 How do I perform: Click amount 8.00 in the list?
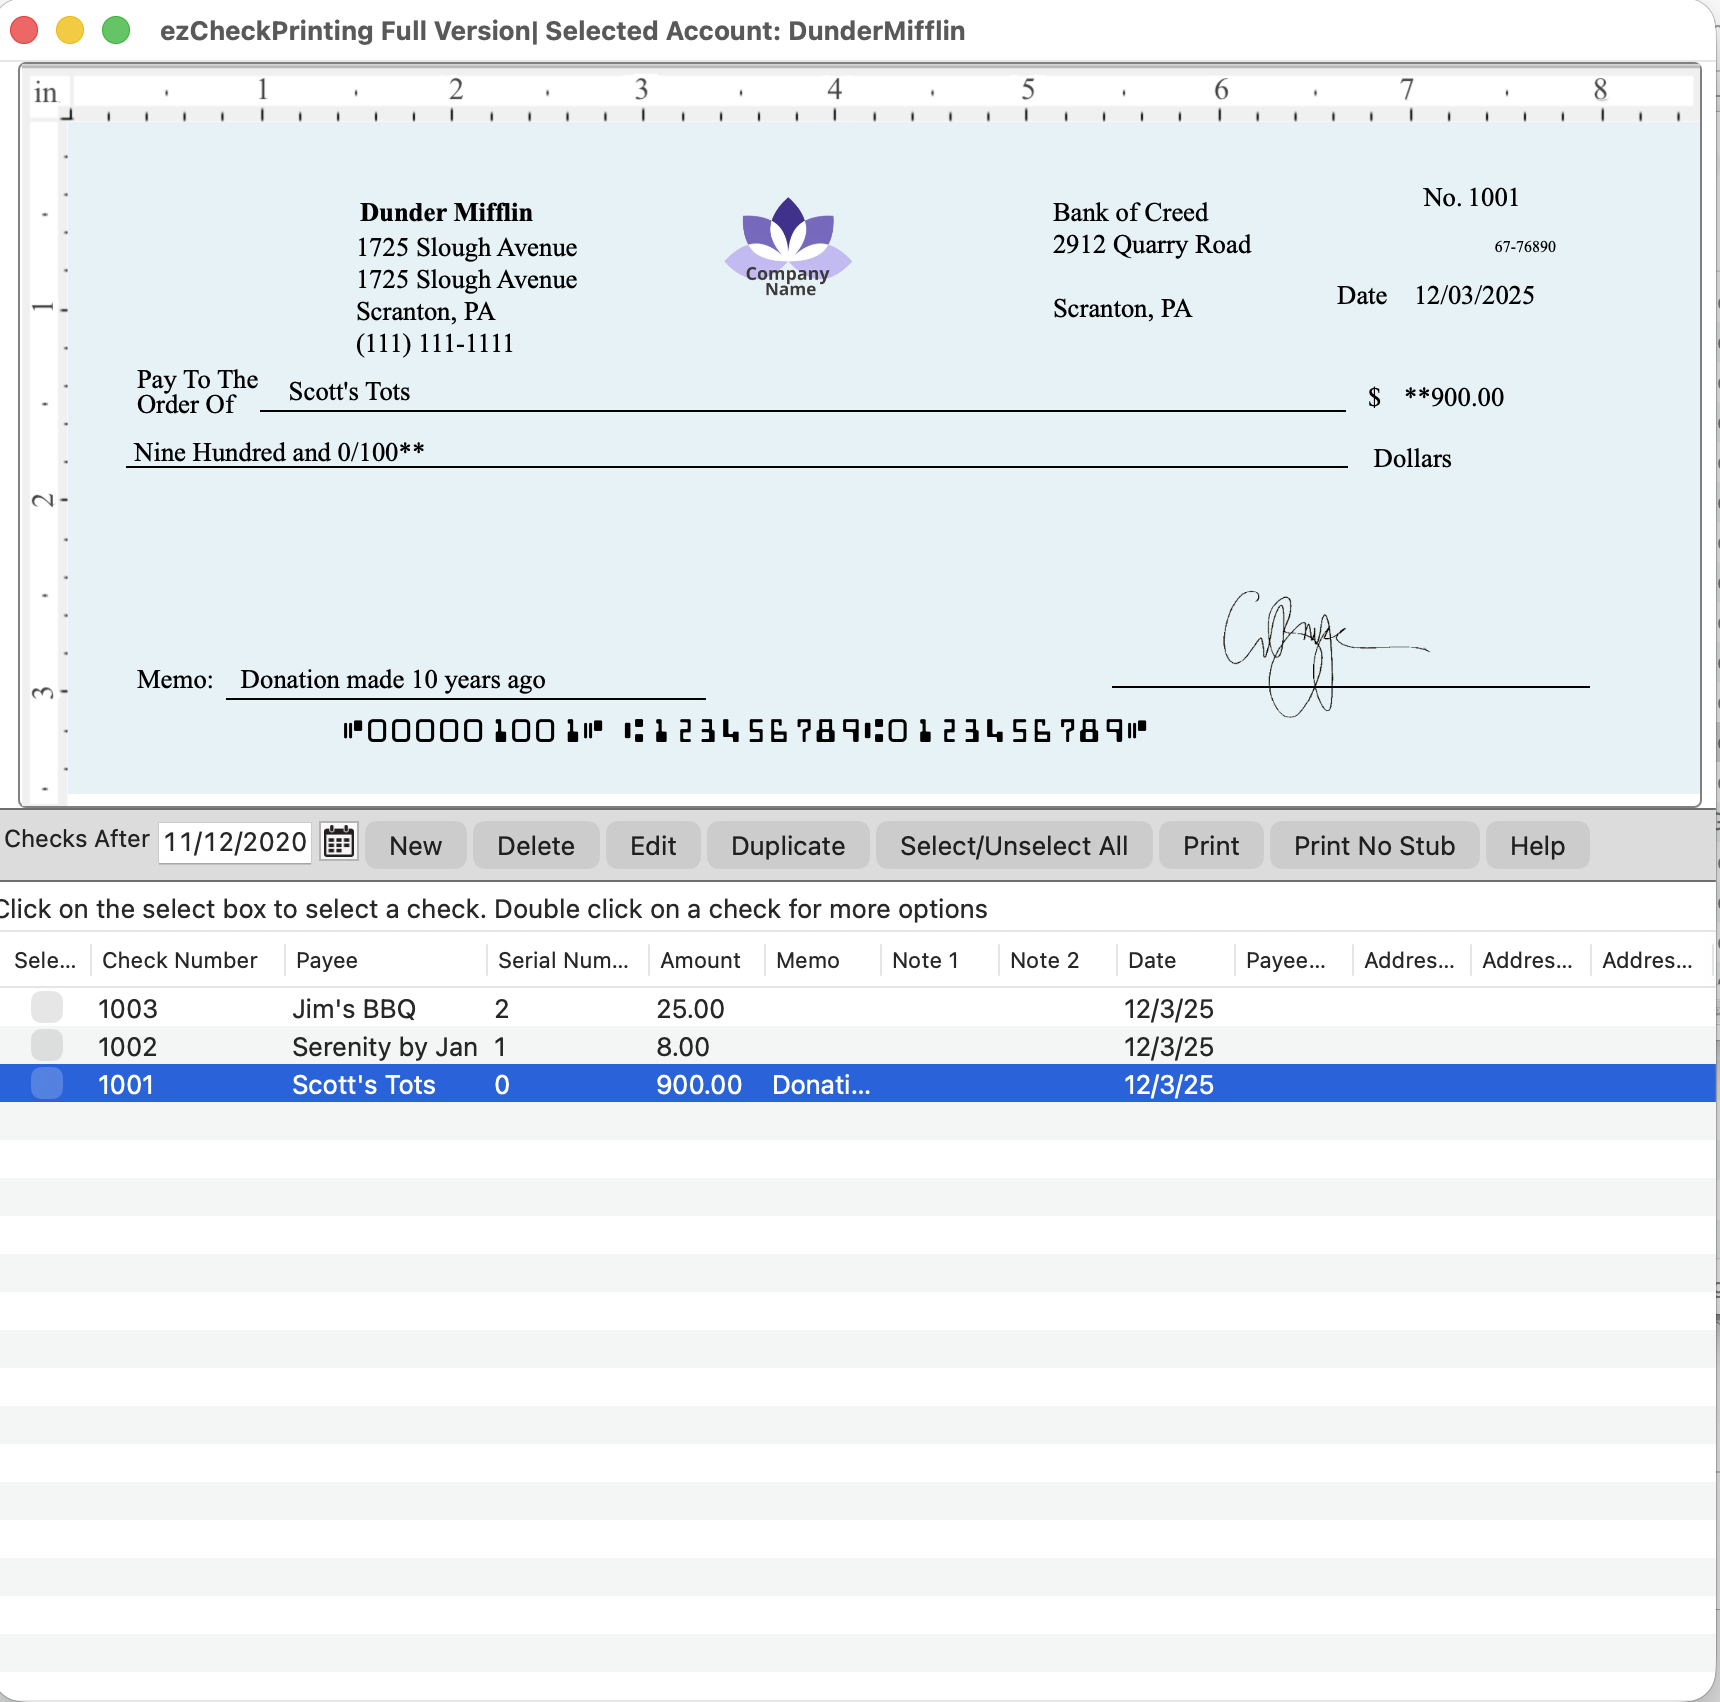683,1047
